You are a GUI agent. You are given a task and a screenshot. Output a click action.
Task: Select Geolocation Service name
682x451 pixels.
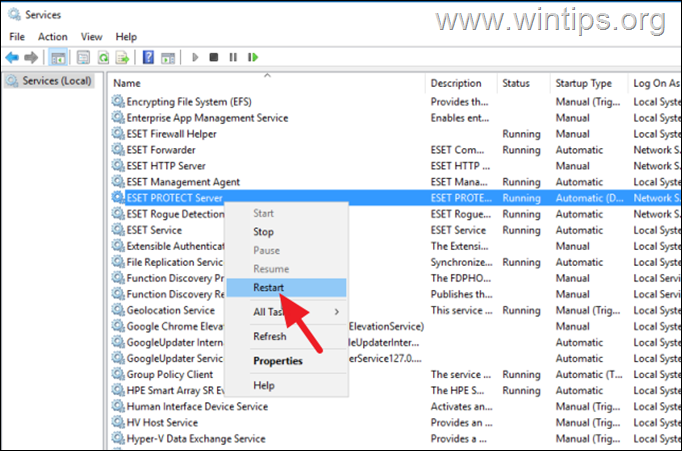coord(170,310)
